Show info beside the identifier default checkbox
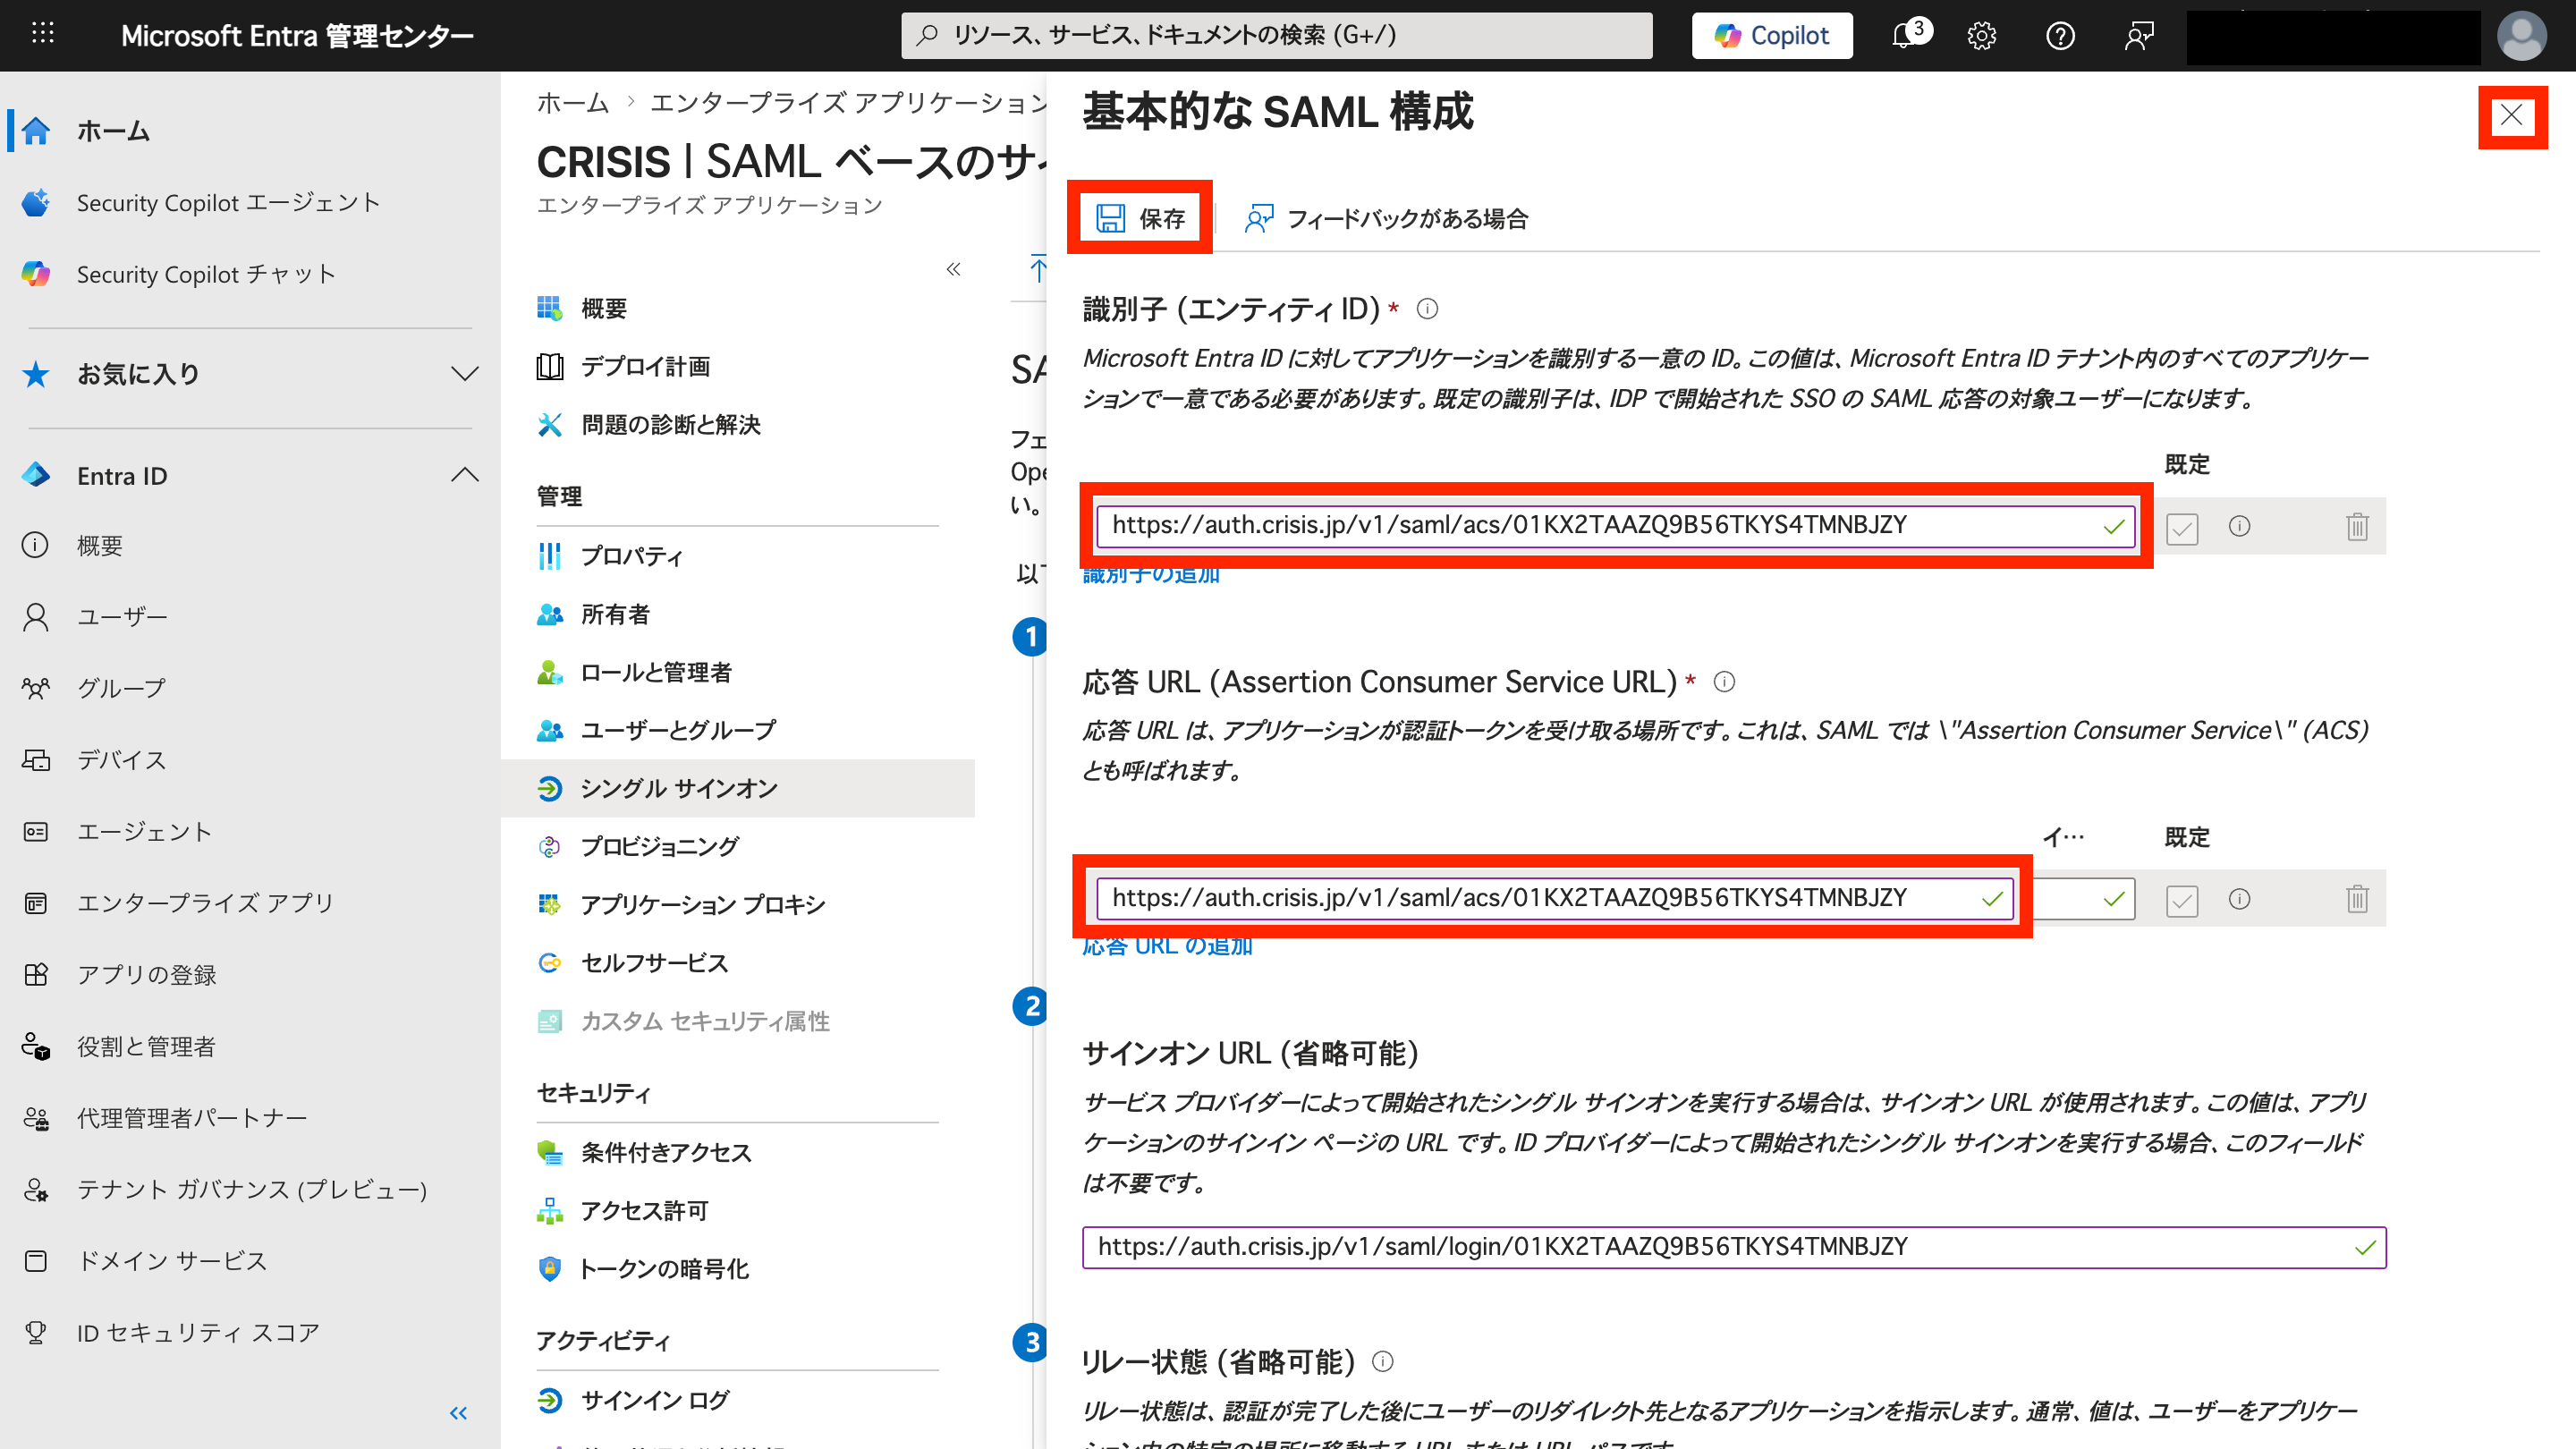 click(x=2239, y=526)
